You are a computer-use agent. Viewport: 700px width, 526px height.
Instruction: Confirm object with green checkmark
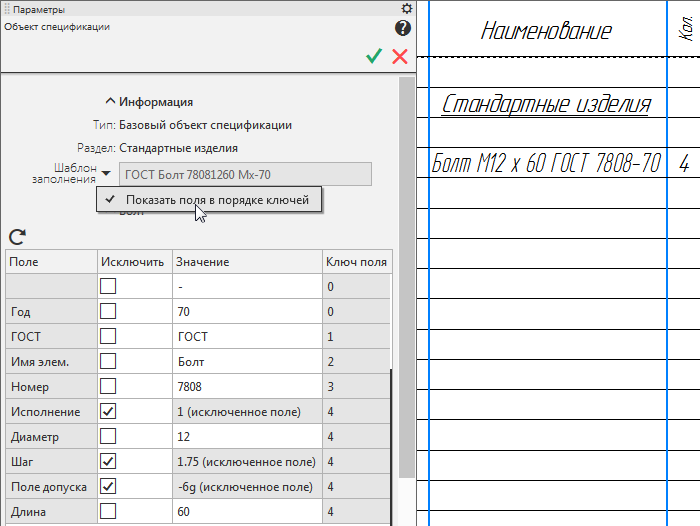point(374,57)
